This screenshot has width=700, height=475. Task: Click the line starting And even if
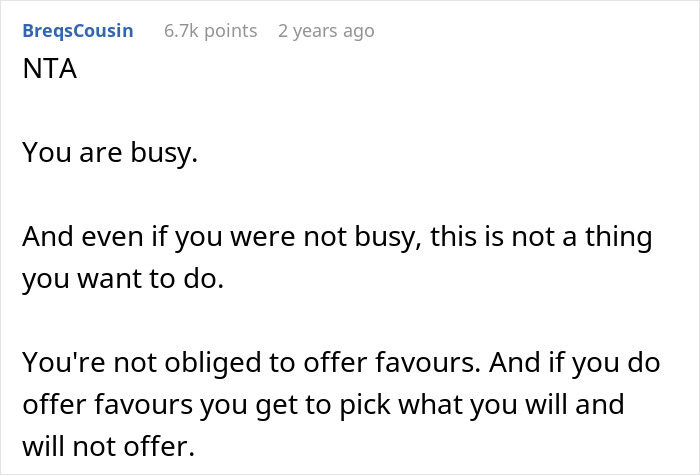(x=337, y=237)
